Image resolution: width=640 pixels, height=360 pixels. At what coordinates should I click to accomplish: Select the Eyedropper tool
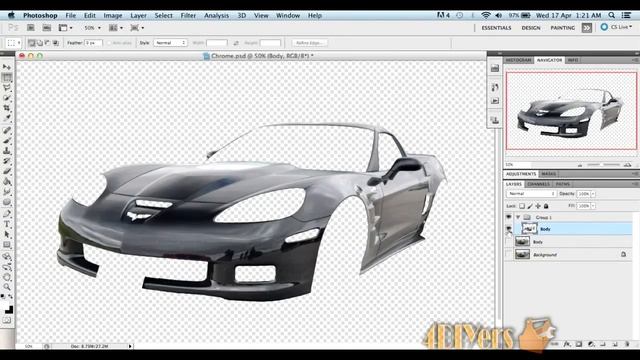point(7,118)
